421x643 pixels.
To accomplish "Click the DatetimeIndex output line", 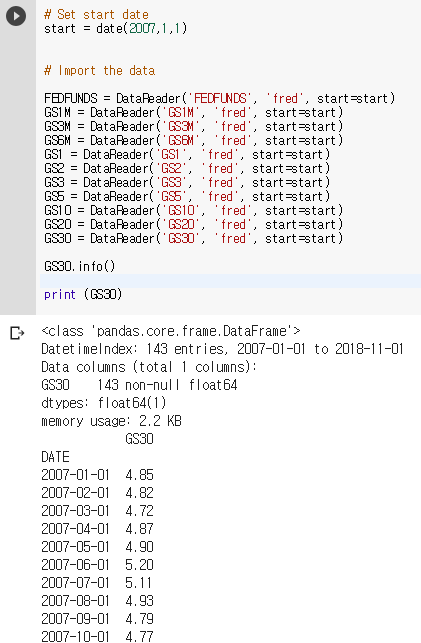I will click(223, 349).
